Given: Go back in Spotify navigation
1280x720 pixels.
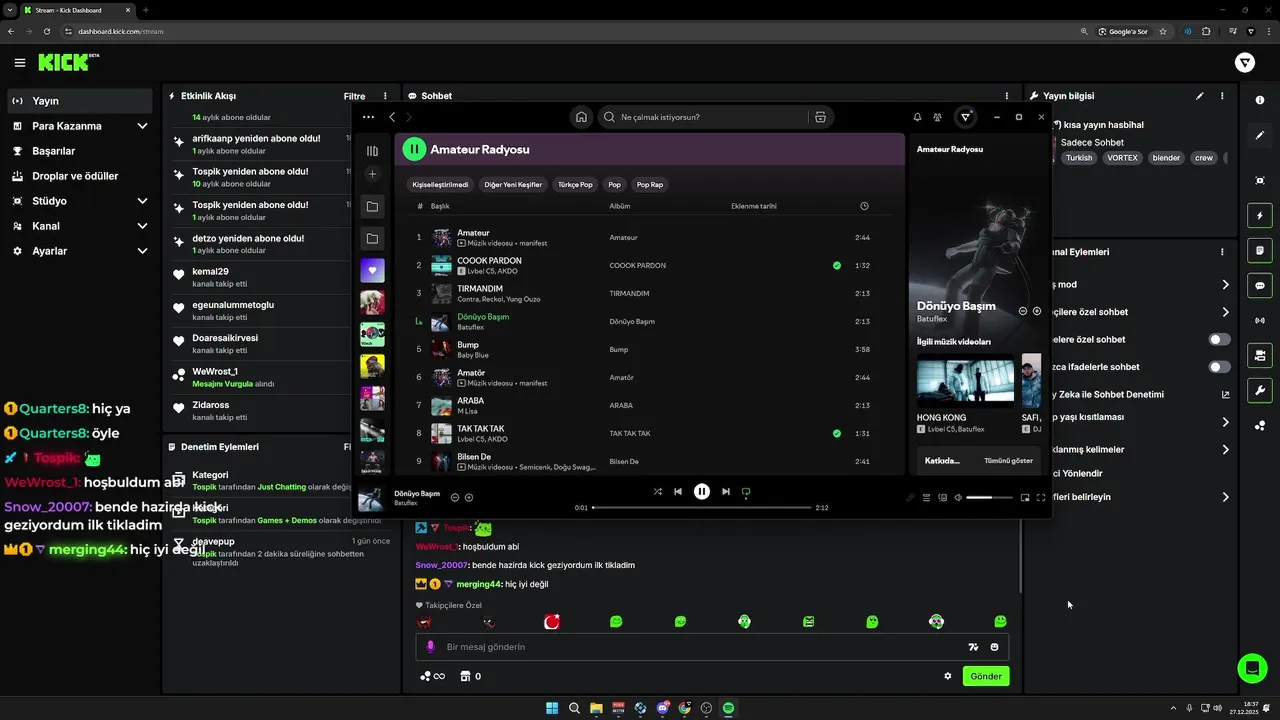Looking at the screenshot, I should coord(392,117).
